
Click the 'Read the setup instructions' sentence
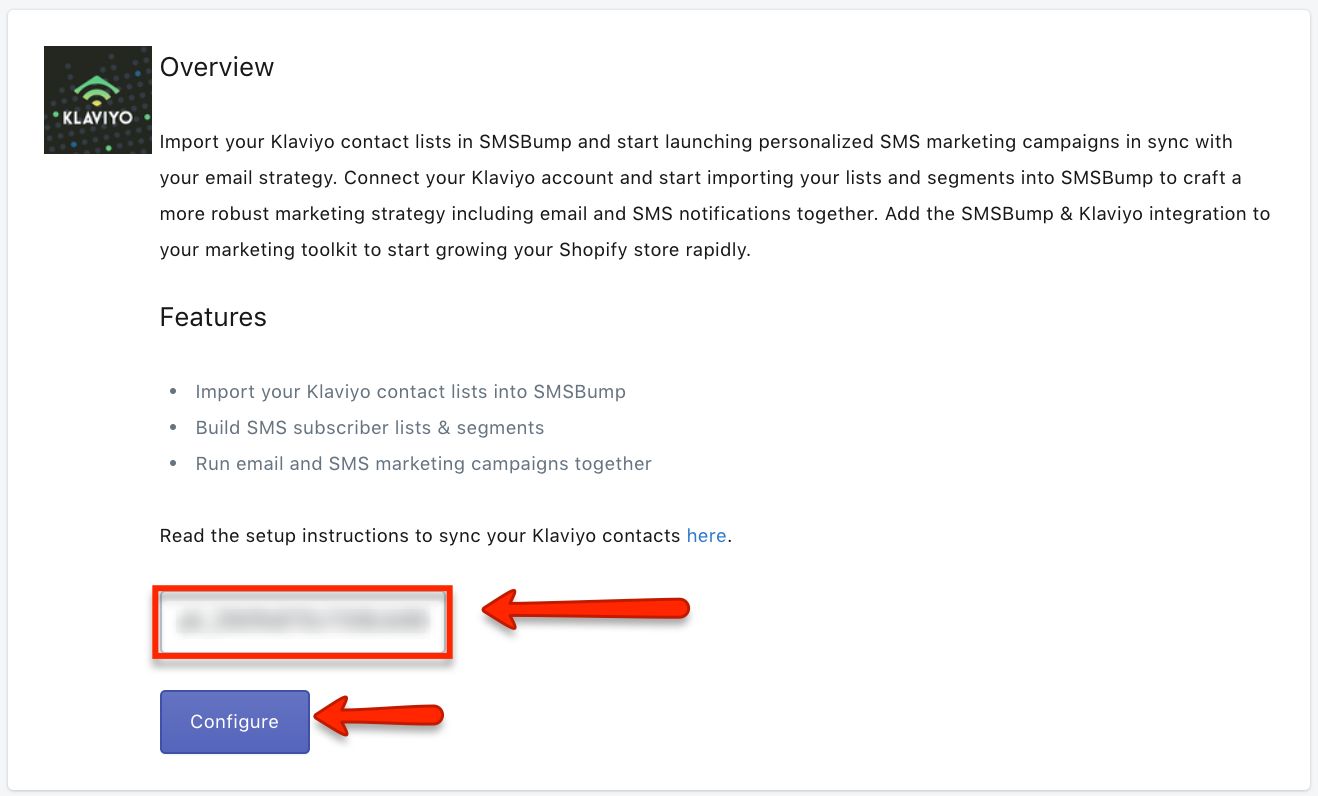pos(446,536)
